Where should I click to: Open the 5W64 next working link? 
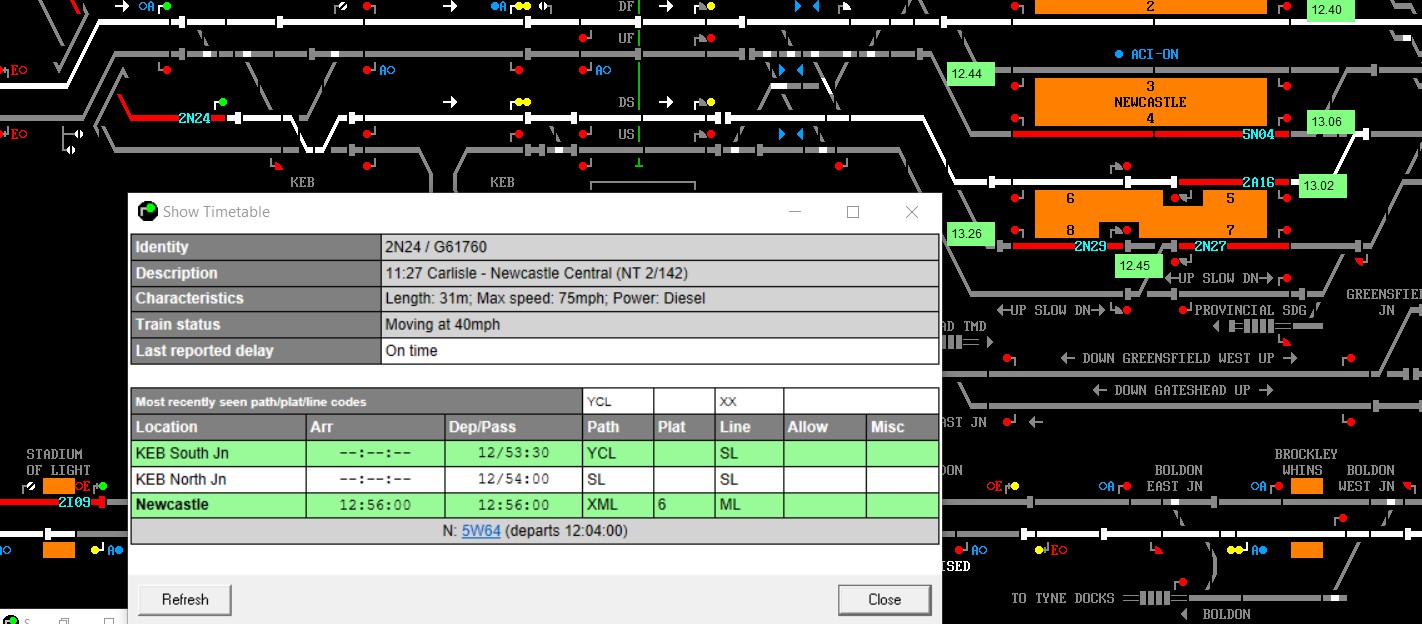click(x=481, y=531)
